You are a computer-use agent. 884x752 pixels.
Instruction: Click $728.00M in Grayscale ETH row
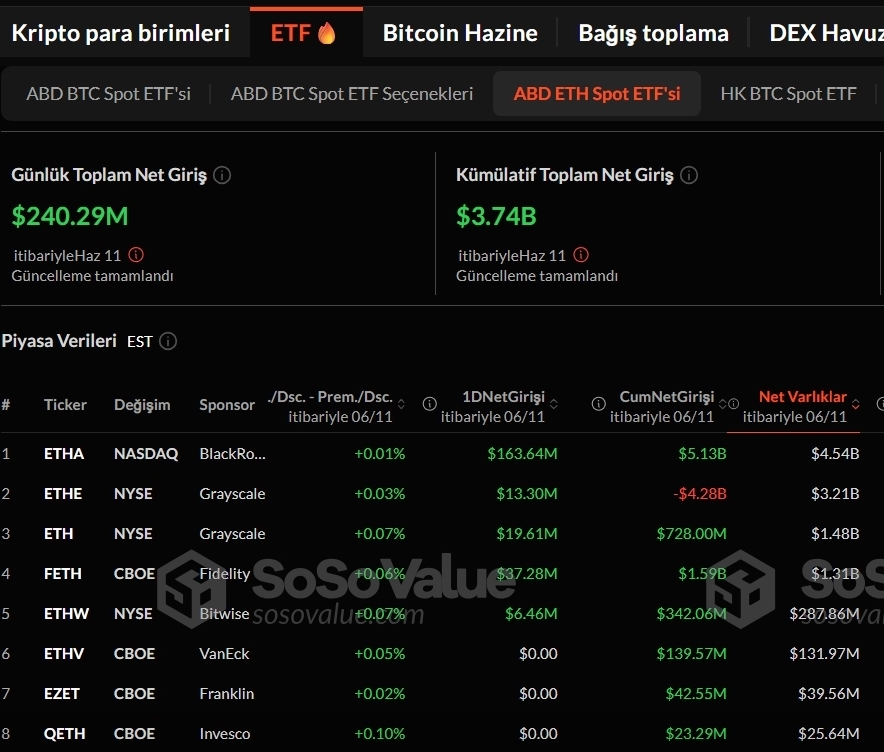(x=691, y=534)
